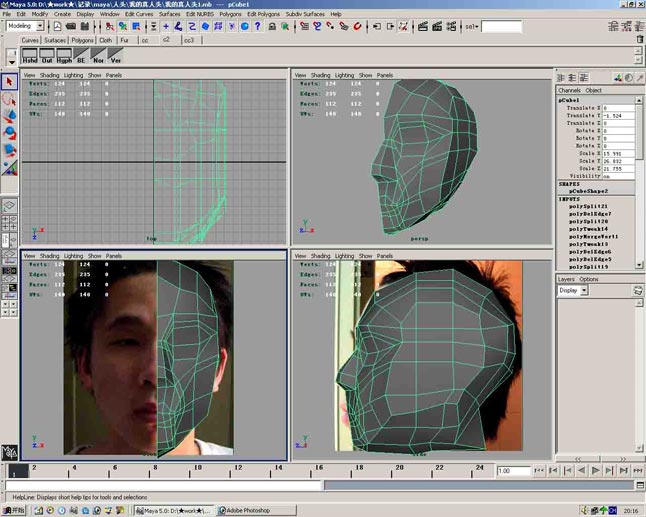Image resolution: width=646 pixels, height=517 pixels.
Task: Click the Scale X value field
Action: point(618,154)
